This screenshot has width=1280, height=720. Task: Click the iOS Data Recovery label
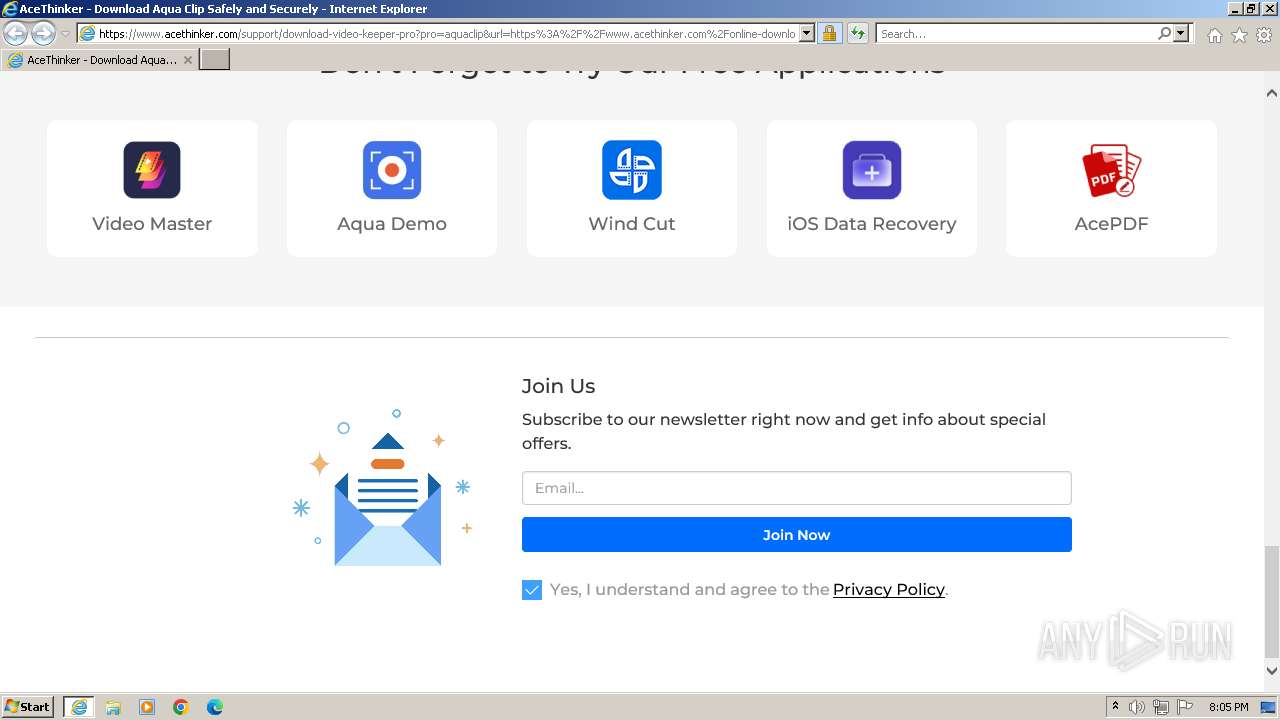pyautogui.click(x=872, y=224)
